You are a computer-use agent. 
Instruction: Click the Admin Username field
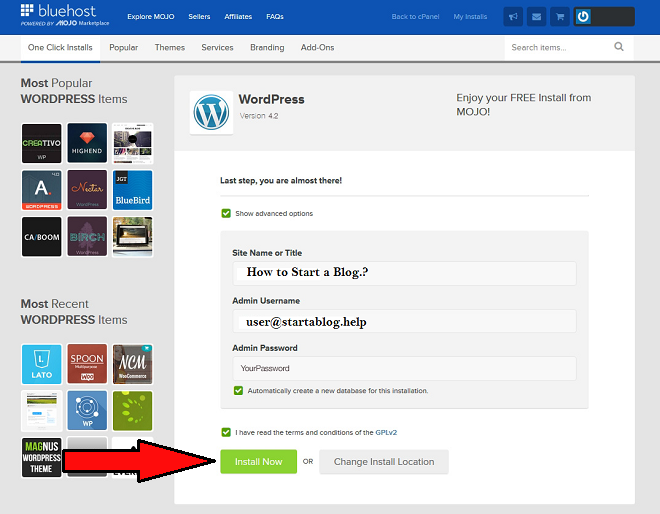coord(405,321)
